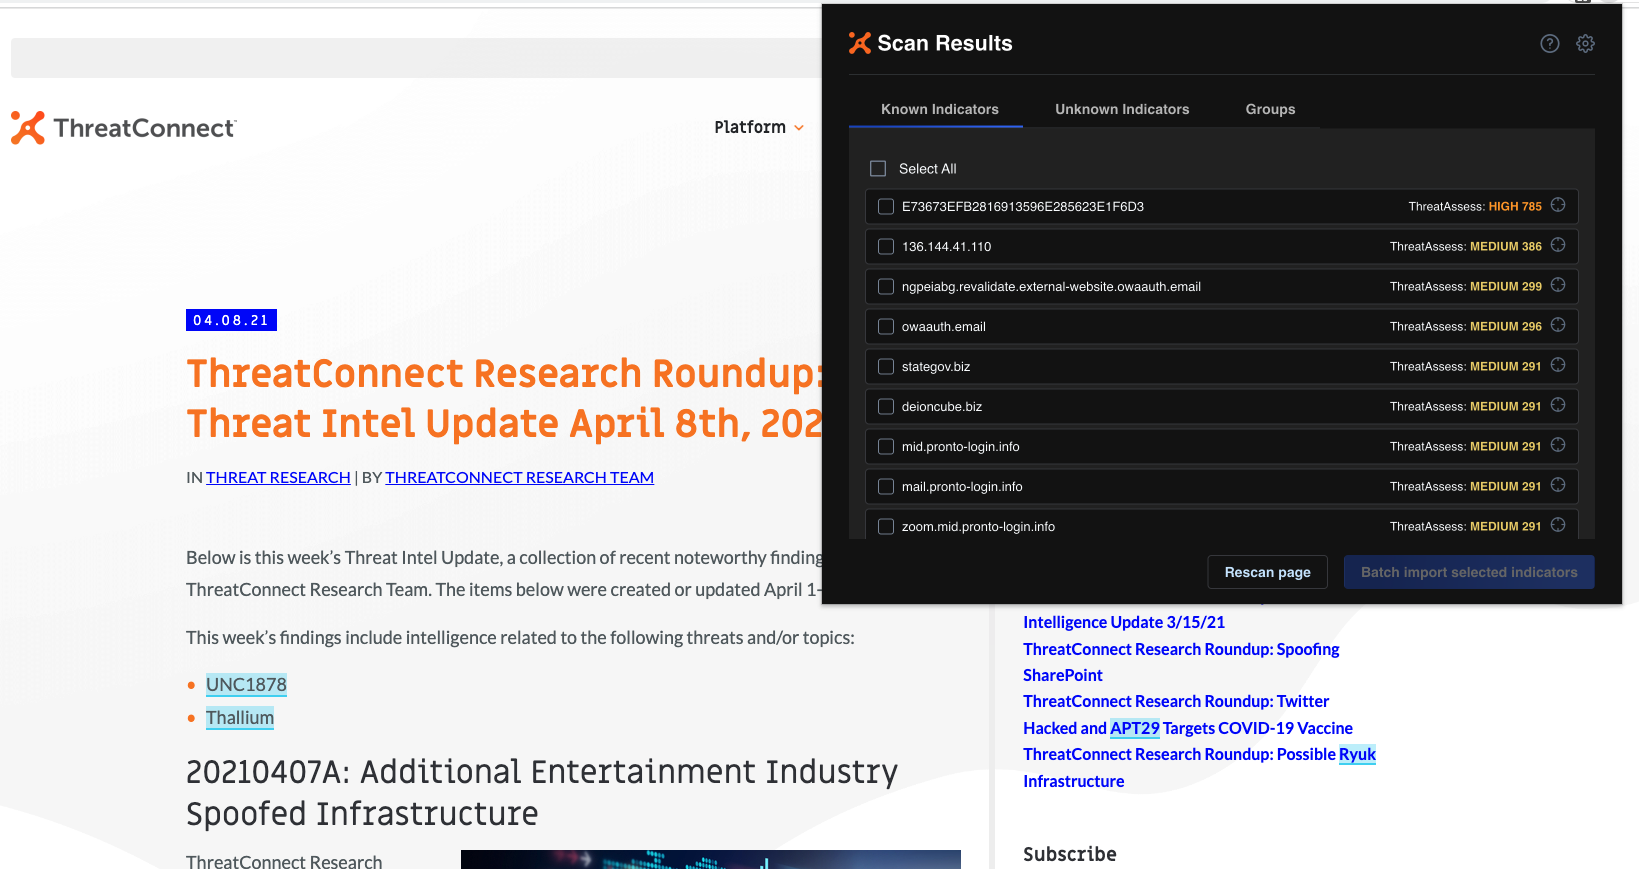Click the circle icon for 136.144.41.110
Viewport: 1639px width, 869px height.
coord(1558,245)
